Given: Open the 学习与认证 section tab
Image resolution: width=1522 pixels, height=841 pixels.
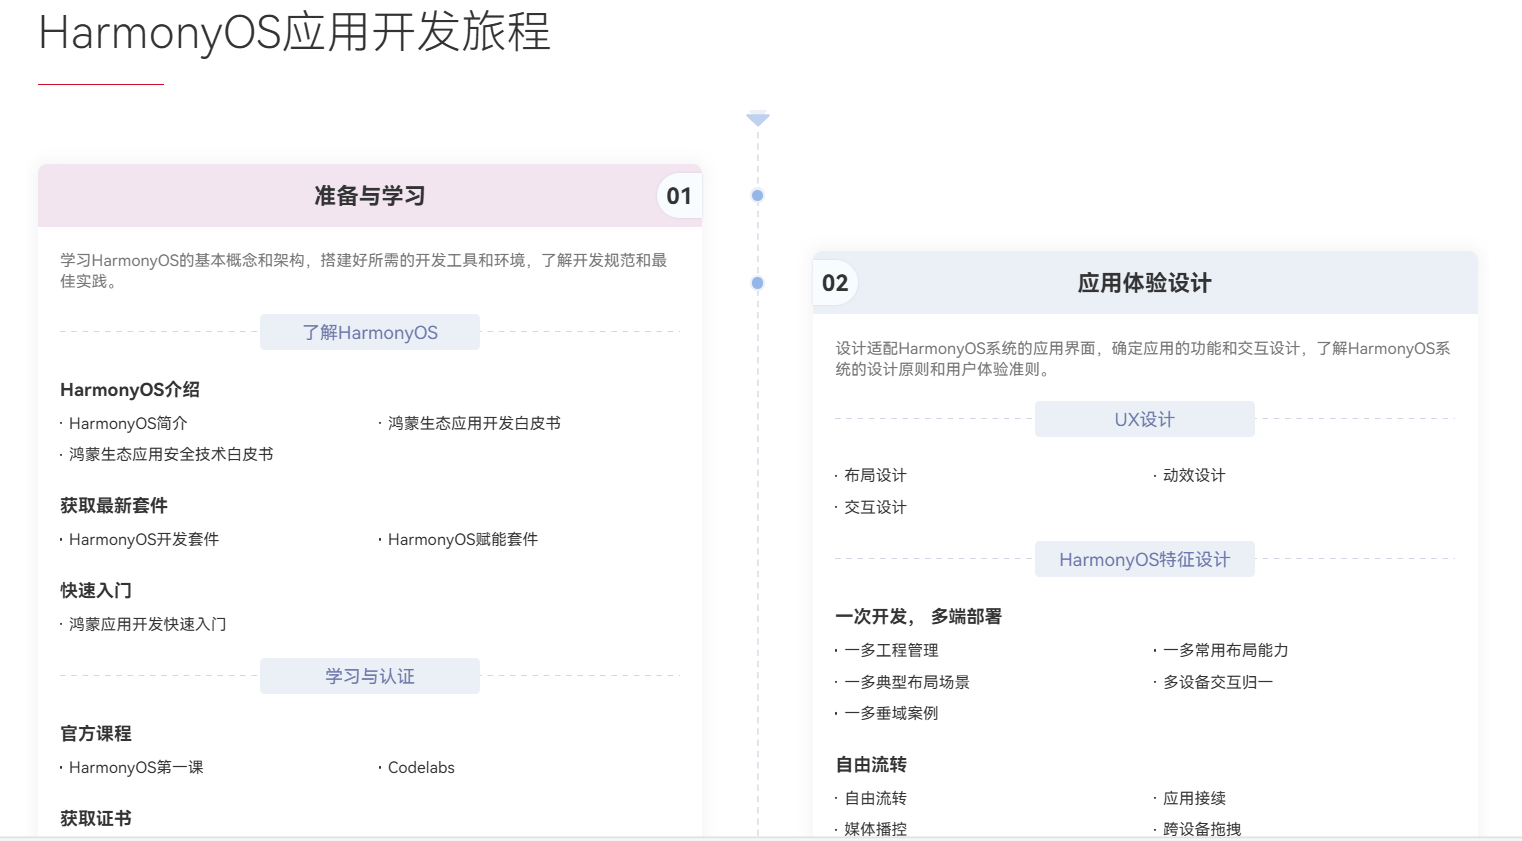Looking at the screenshot, I should click(x=370, y=677).
